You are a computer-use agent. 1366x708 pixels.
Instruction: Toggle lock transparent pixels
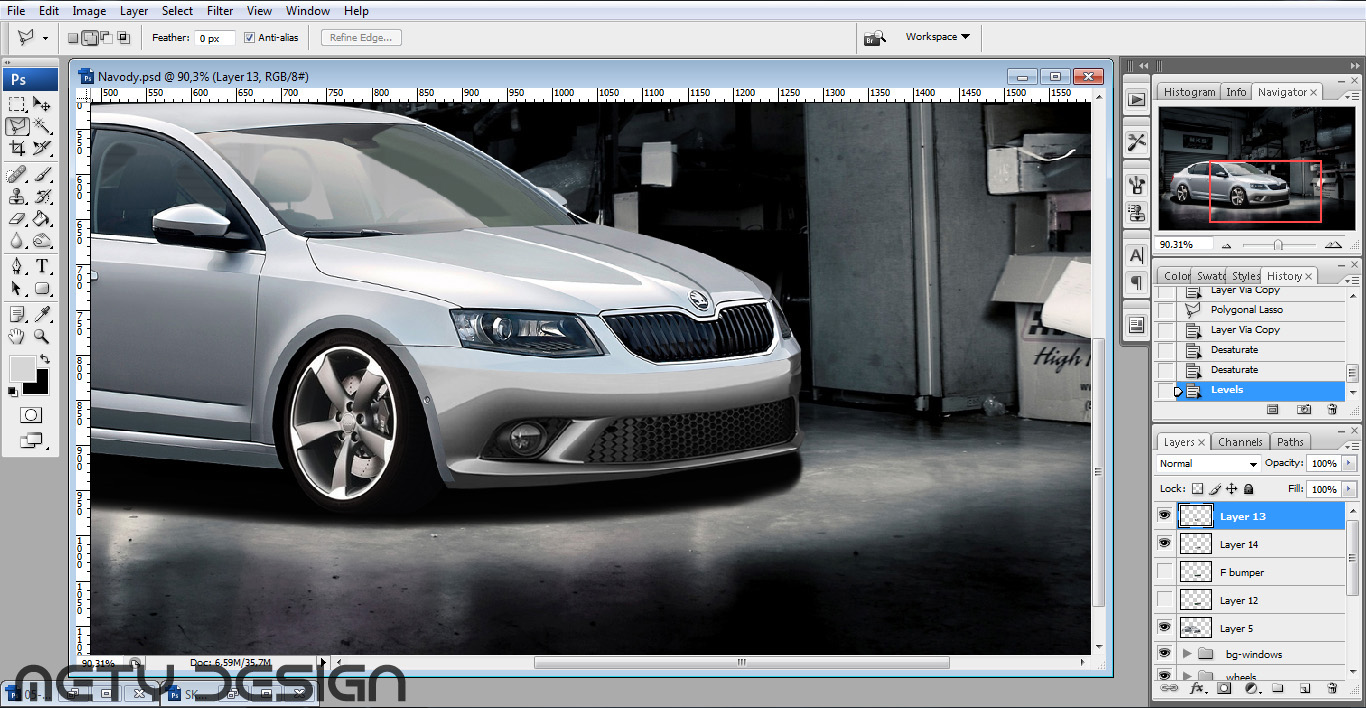[x=1197, y=489]
